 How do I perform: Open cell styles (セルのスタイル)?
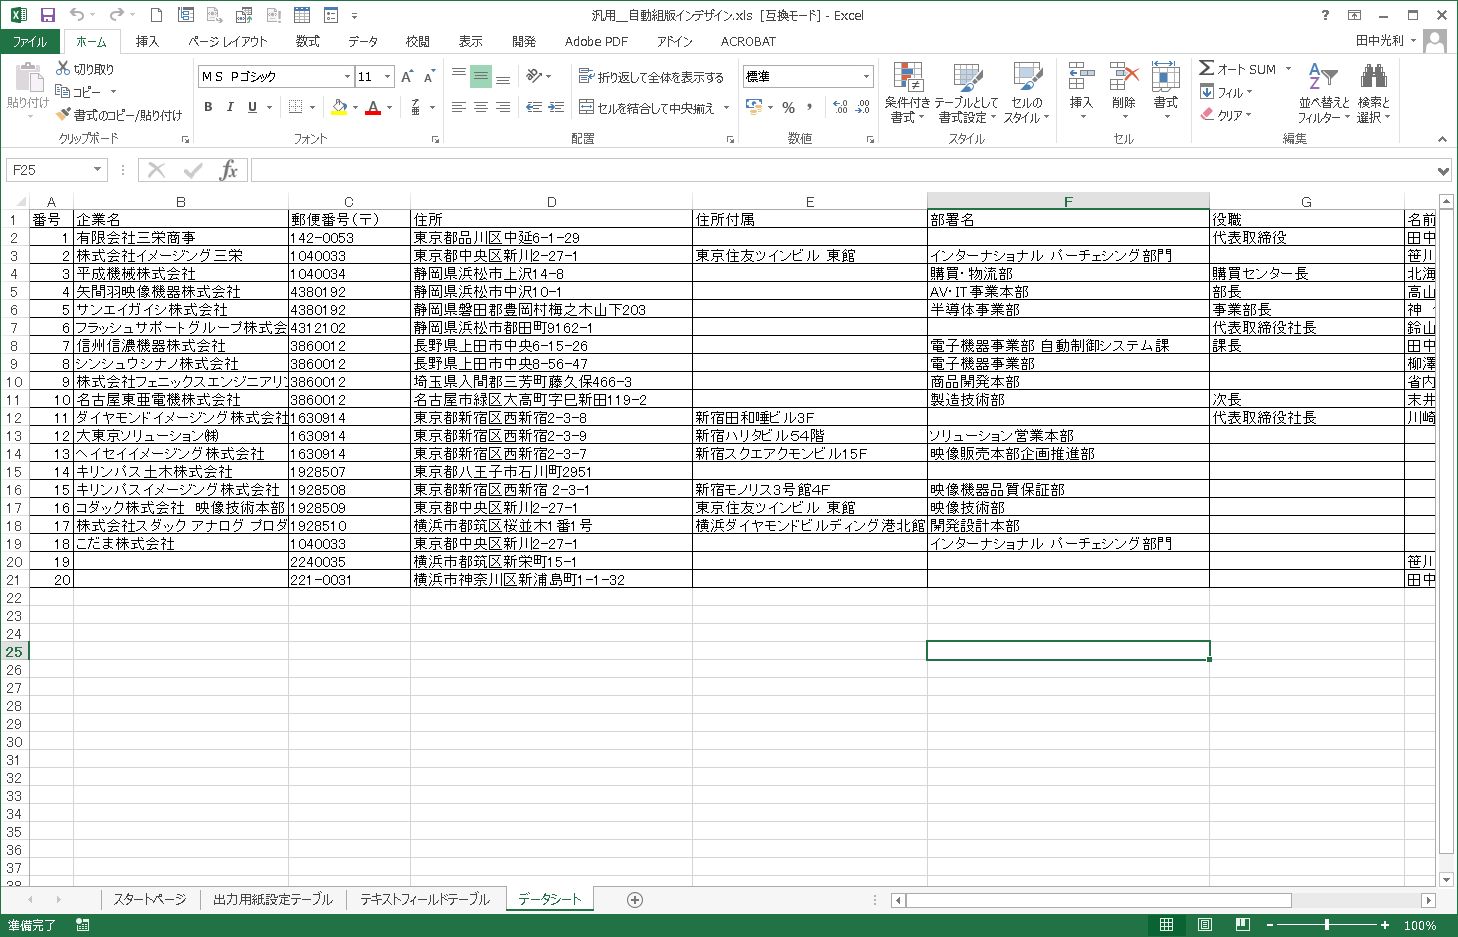pyautogui.click(x=1026, y=92)
